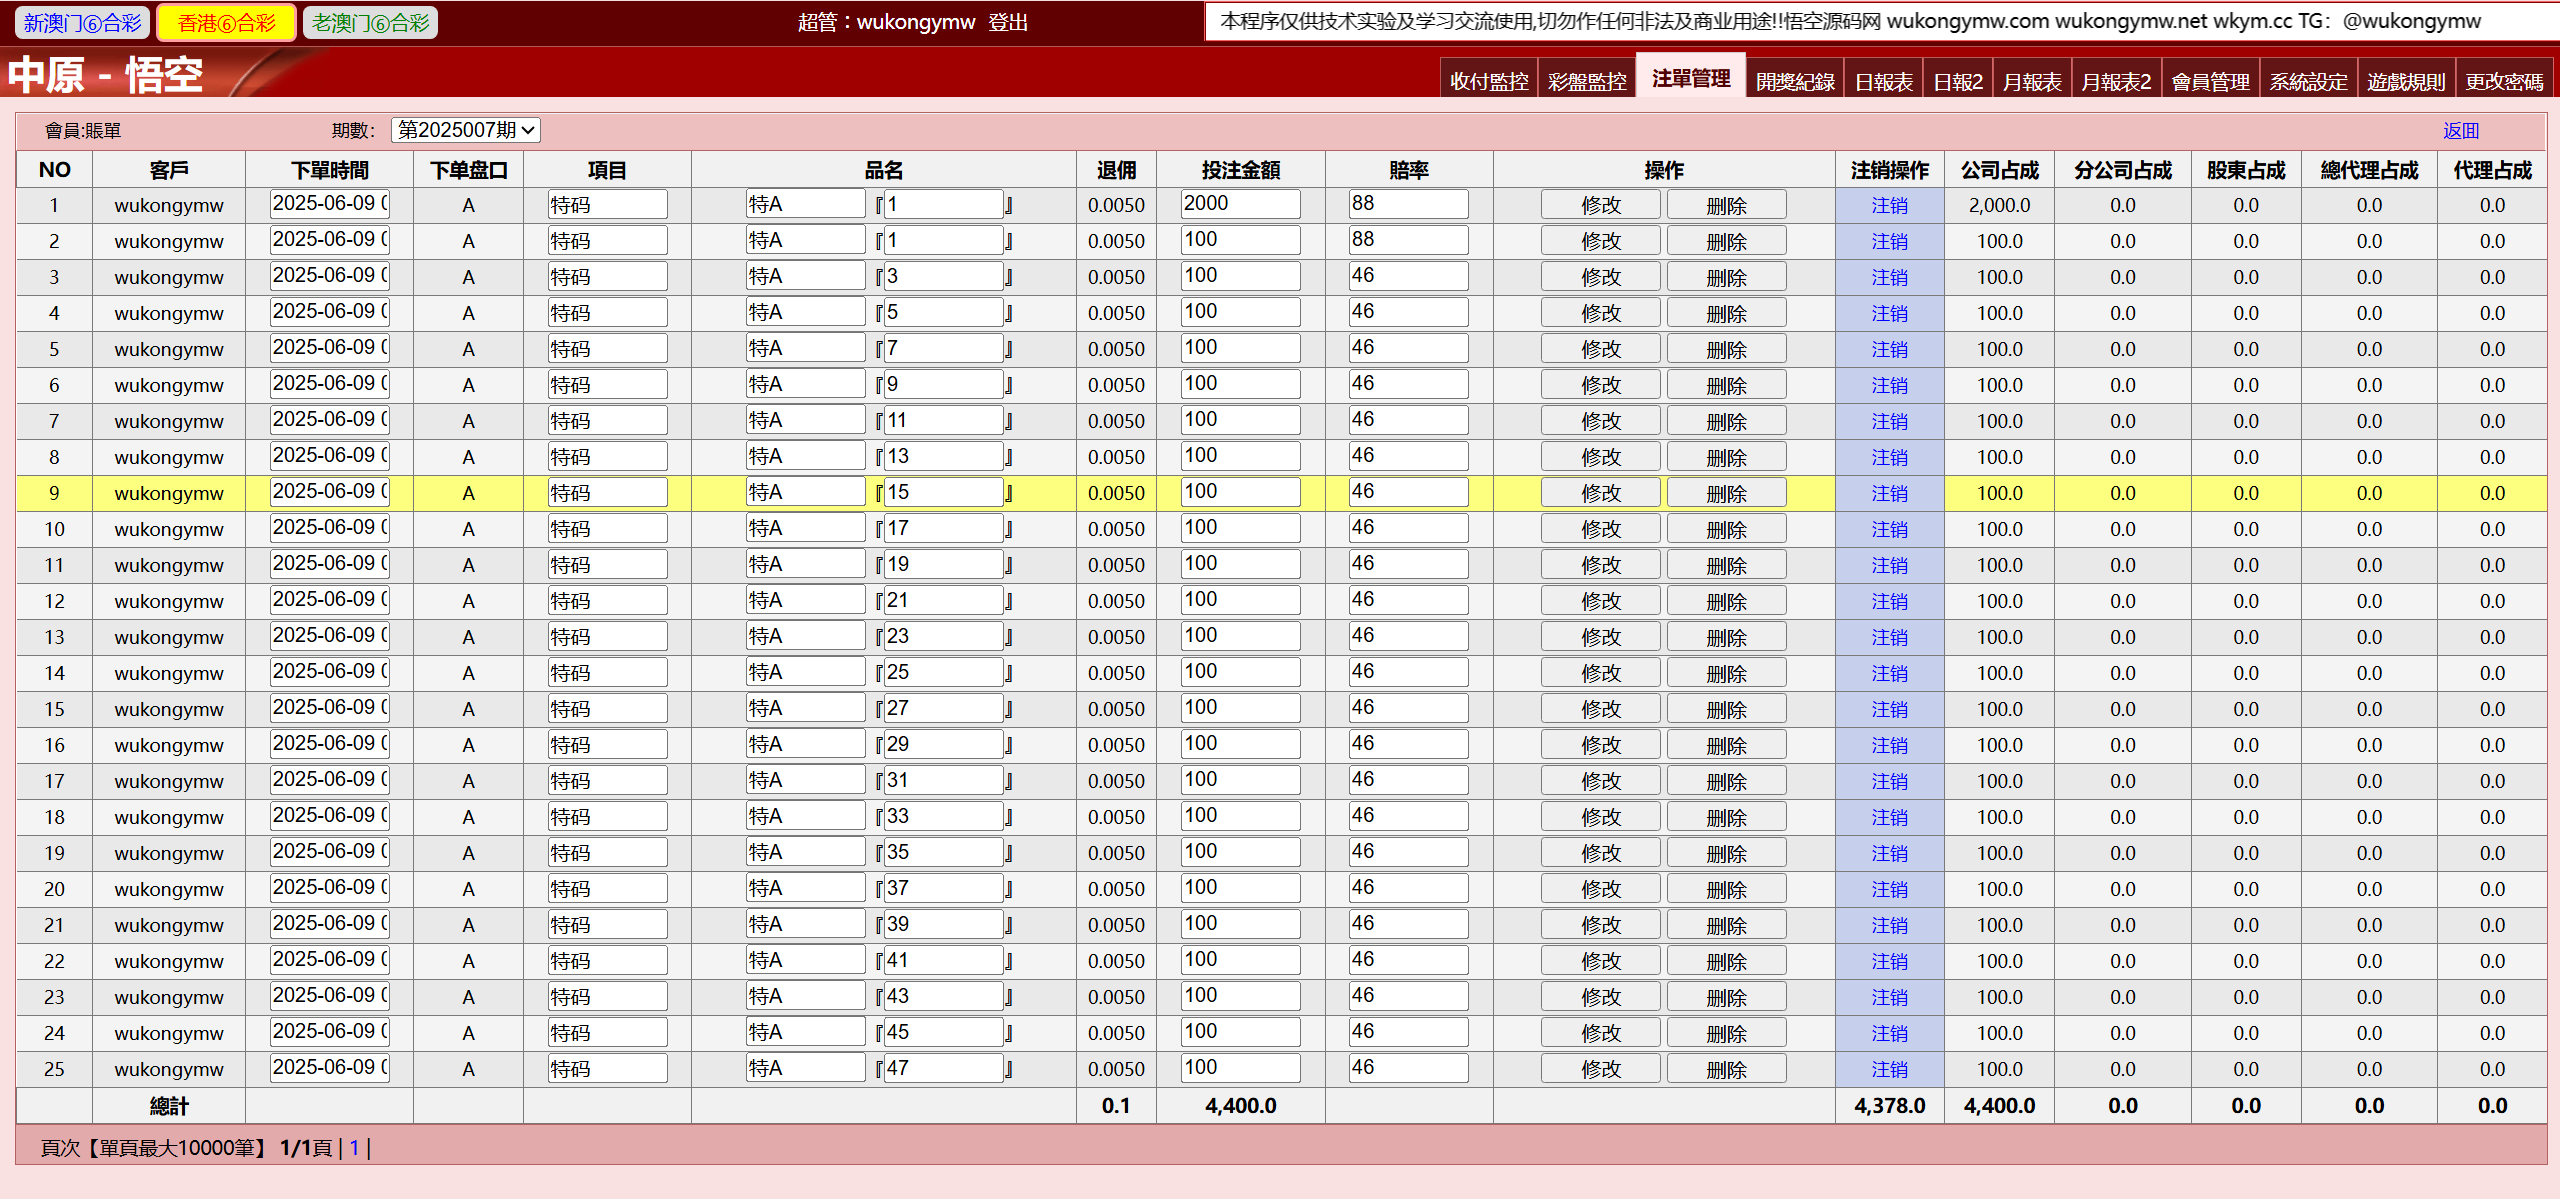The height and width of the screenshot is (1199, 2560).
Task: Click the odds field in row 1
Action: (x=1408, y=203)
